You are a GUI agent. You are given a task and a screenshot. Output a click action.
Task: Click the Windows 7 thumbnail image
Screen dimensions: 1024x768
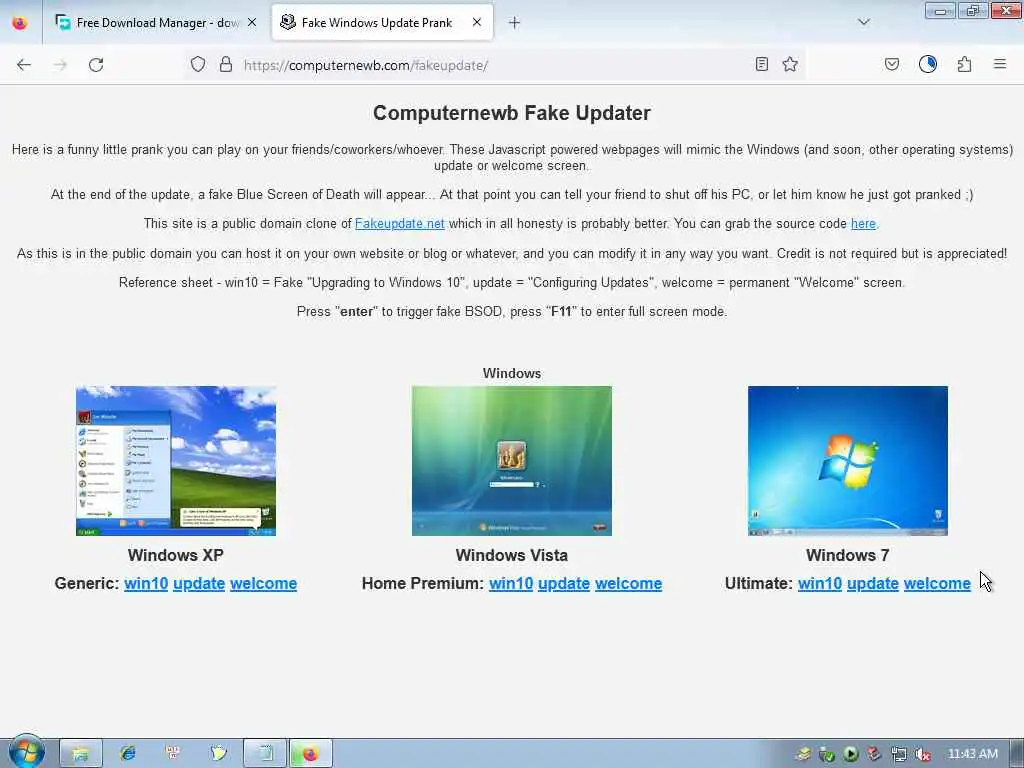tap(848, 461)
